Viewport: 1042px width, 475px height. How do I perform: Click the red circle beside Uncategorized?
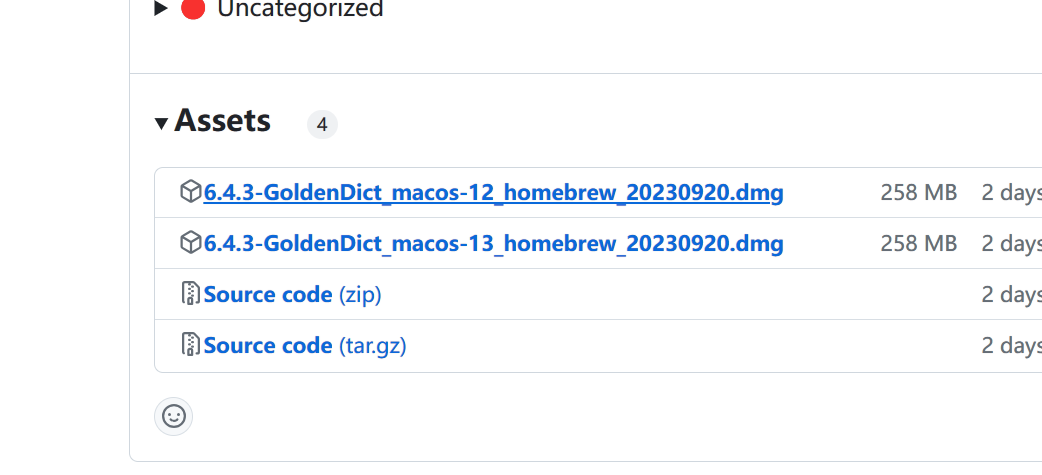(x=193, y=8)
